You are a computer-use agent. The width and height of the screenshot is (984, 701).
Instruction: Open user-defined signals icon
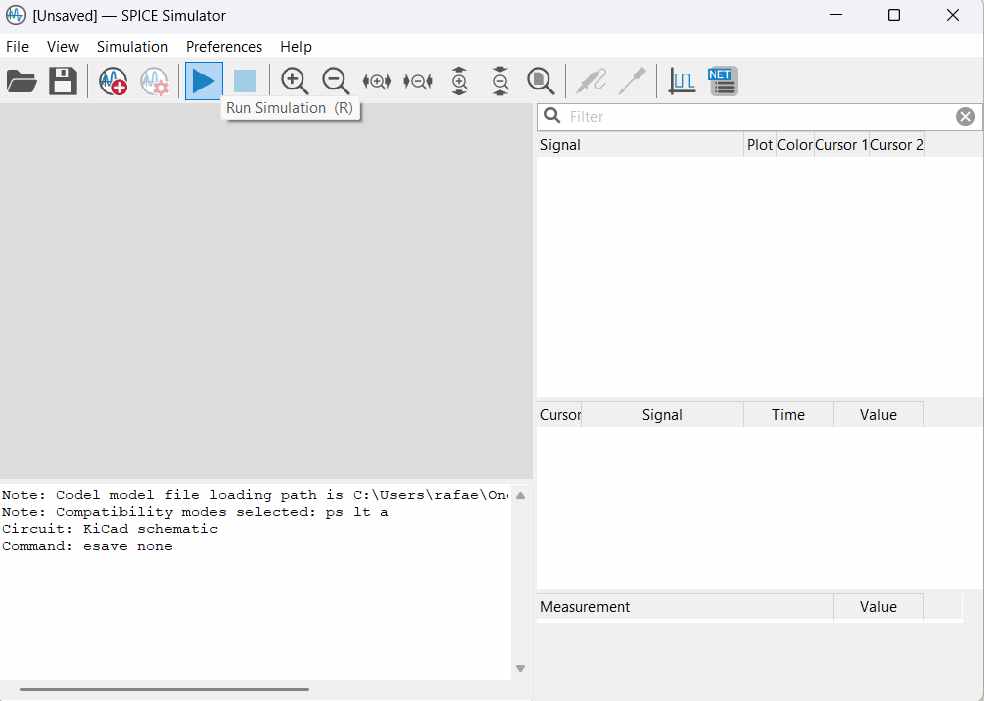682,82
